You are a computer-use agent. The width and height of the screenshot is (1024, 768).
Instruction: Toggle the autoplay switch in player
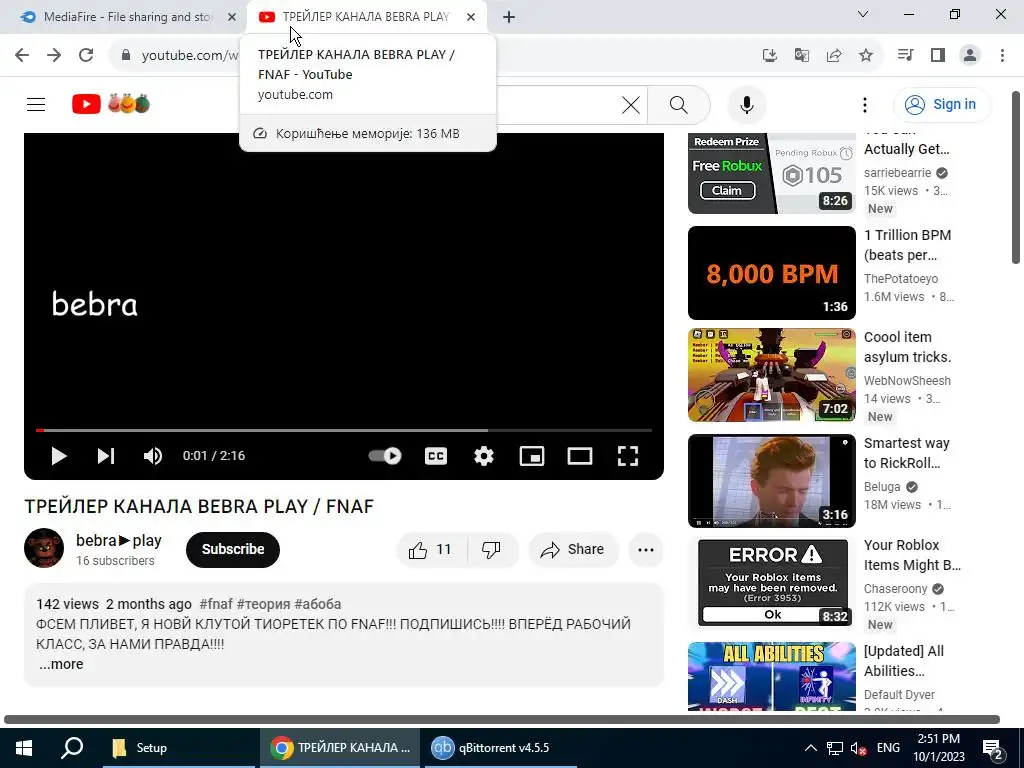[x=385, y=456]
